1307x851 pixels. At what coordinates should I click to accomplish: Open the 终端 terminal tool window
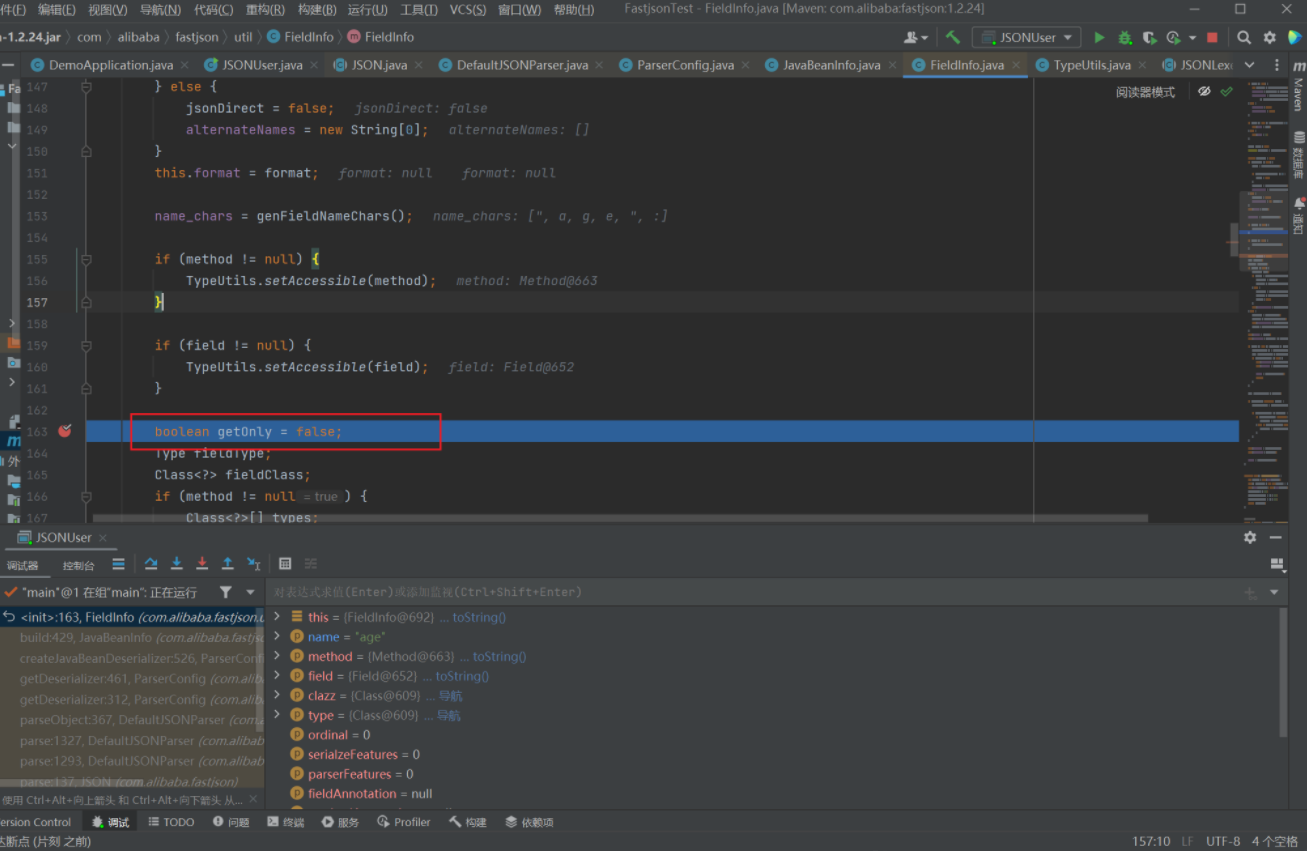[x=286, y=822]
